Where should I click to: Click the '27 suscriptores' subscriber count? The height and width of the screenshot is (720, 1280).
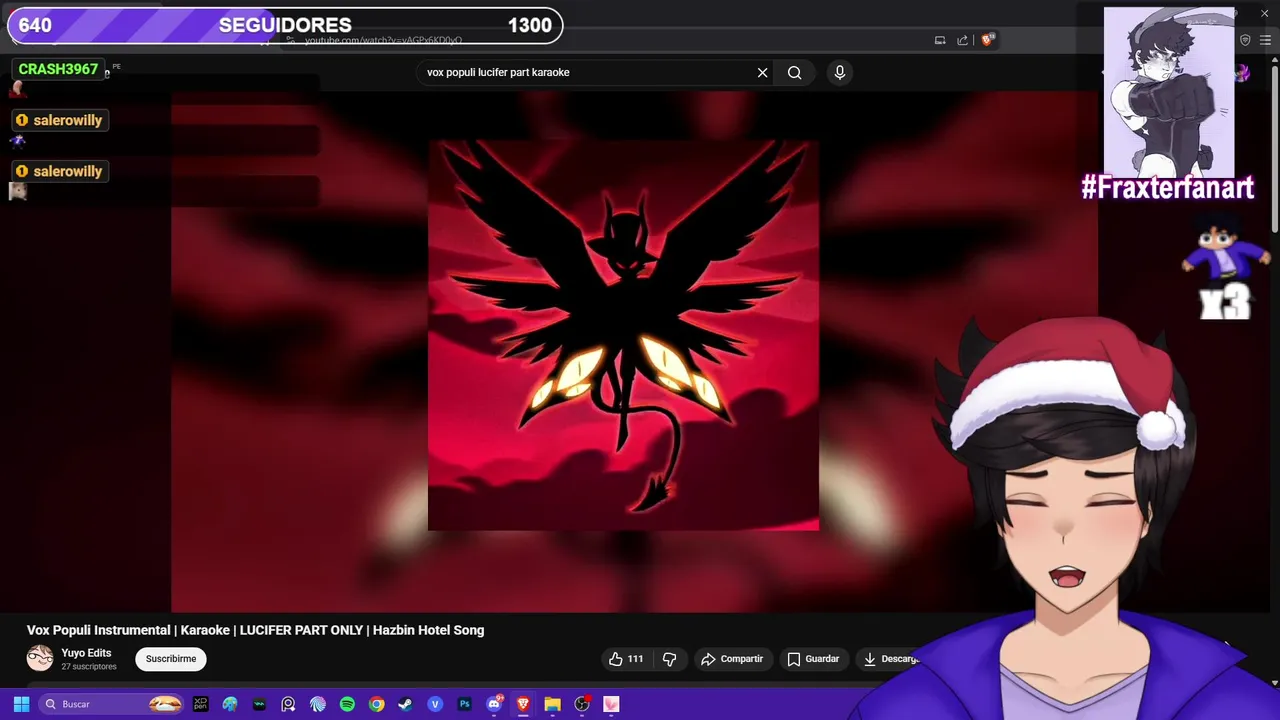(x=89, y=667)
